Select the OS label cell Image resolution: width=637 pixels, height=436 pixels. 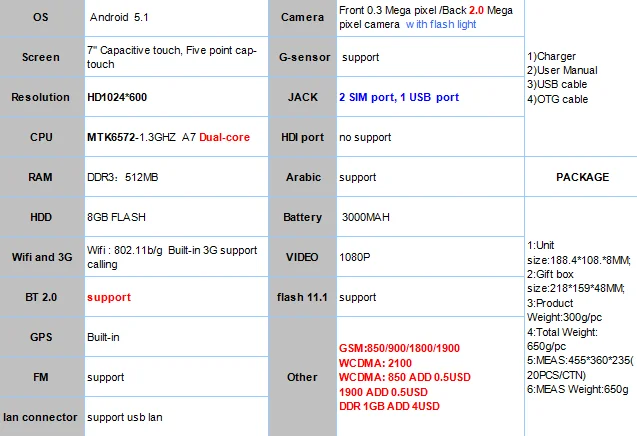[x=42, y=17]
